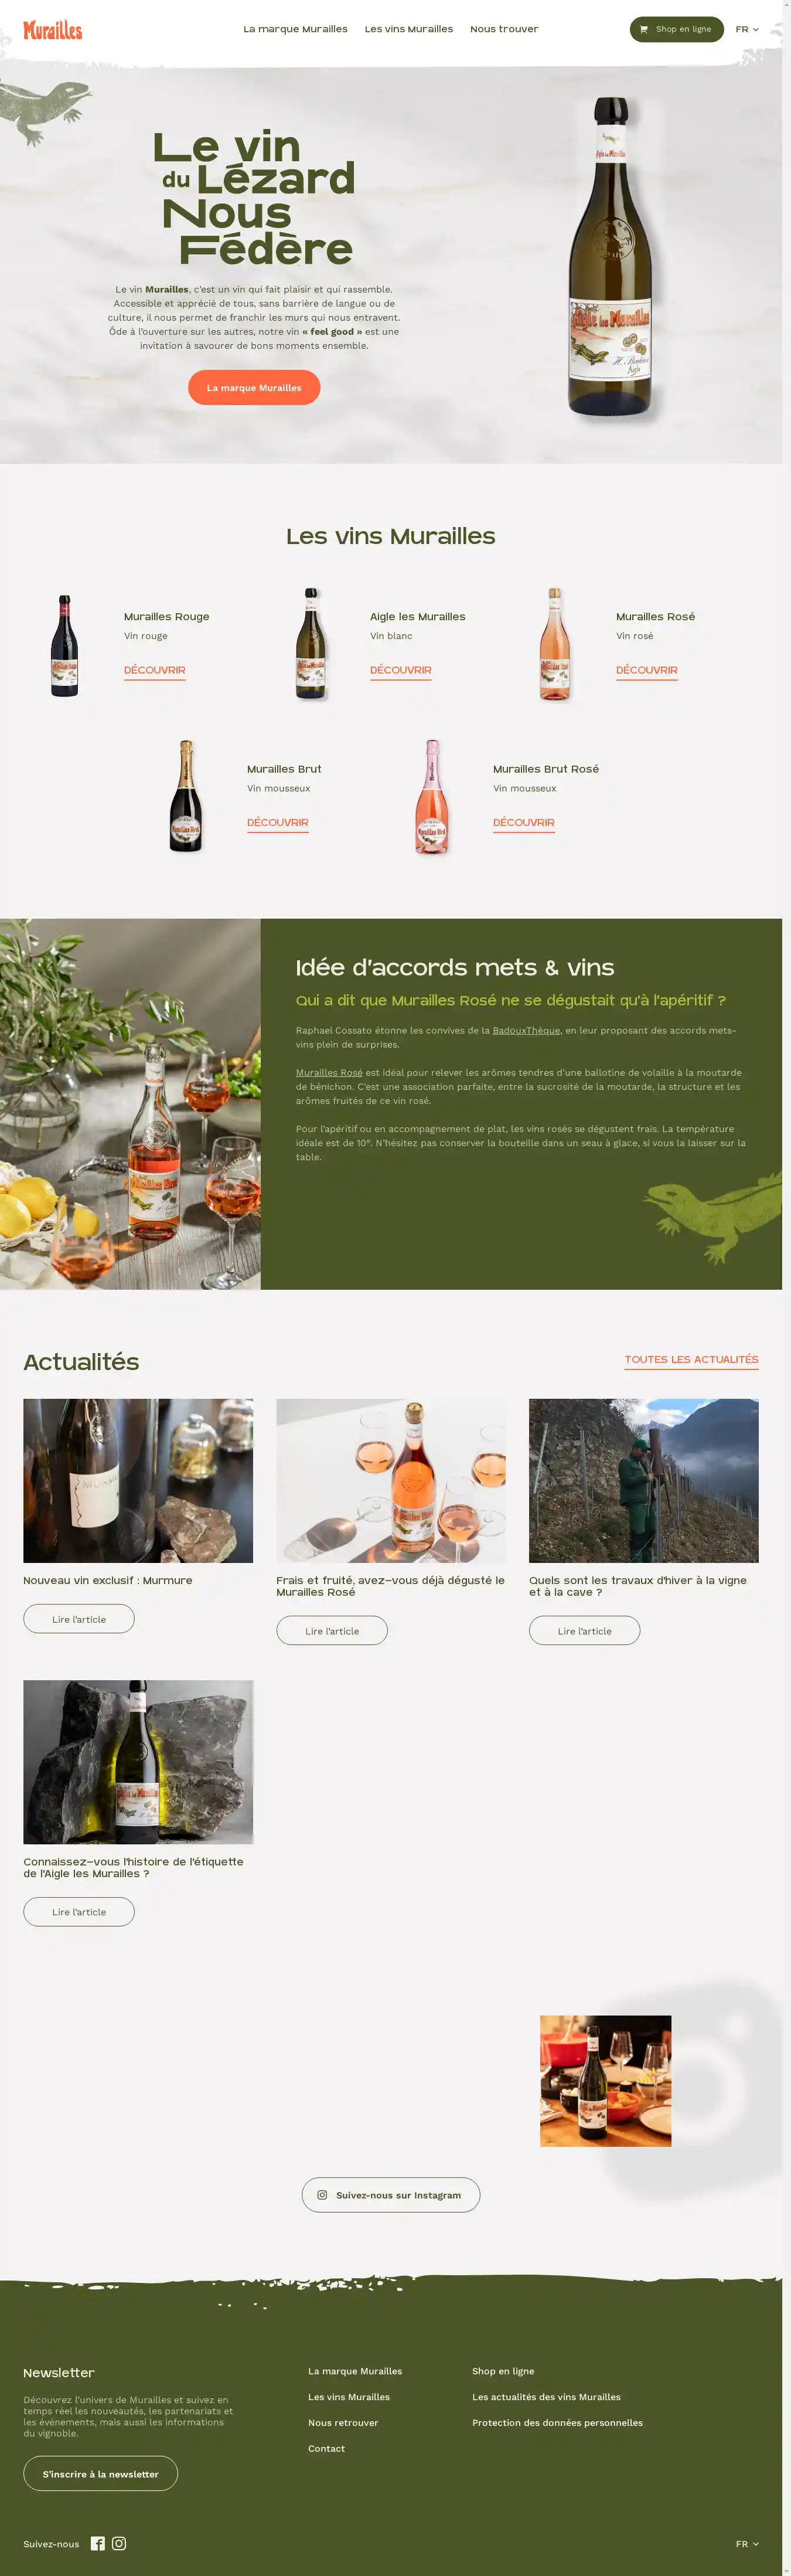791x2576 pixels.
Task: Select Nous trouver in top navigation
Action: tap(504, 29)
